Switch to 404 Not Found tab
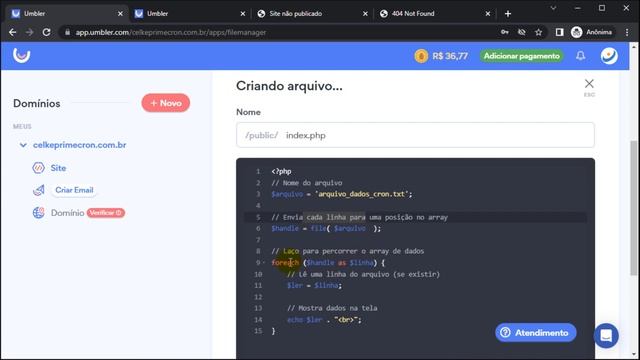Image resolution: width=640 pixels, height=360 pixels. [x=435, y=13]
